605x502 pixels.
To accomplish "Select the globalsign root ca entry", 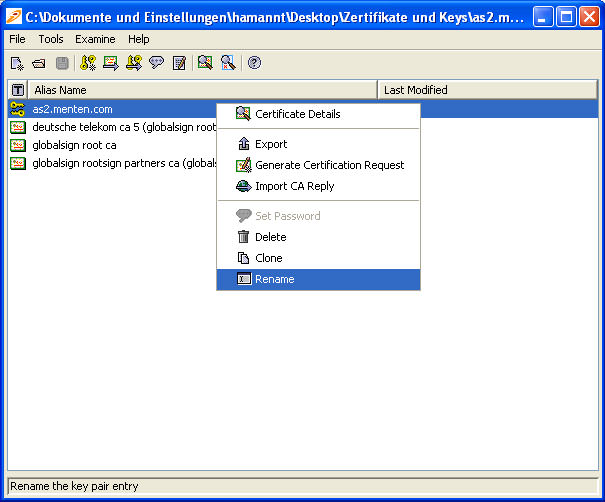I will [74, 145].
